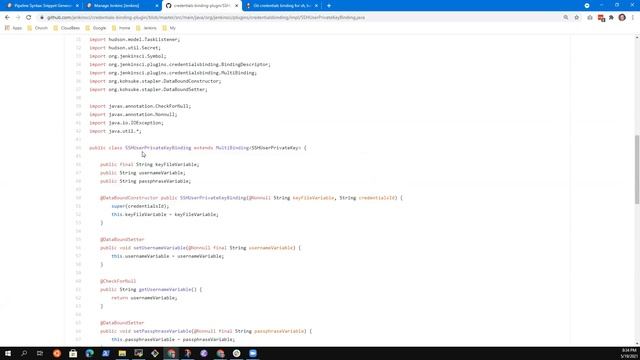Screen dimensions: 640x360
Task: Click MultiBinding in the extends clause
Action: 232,148
